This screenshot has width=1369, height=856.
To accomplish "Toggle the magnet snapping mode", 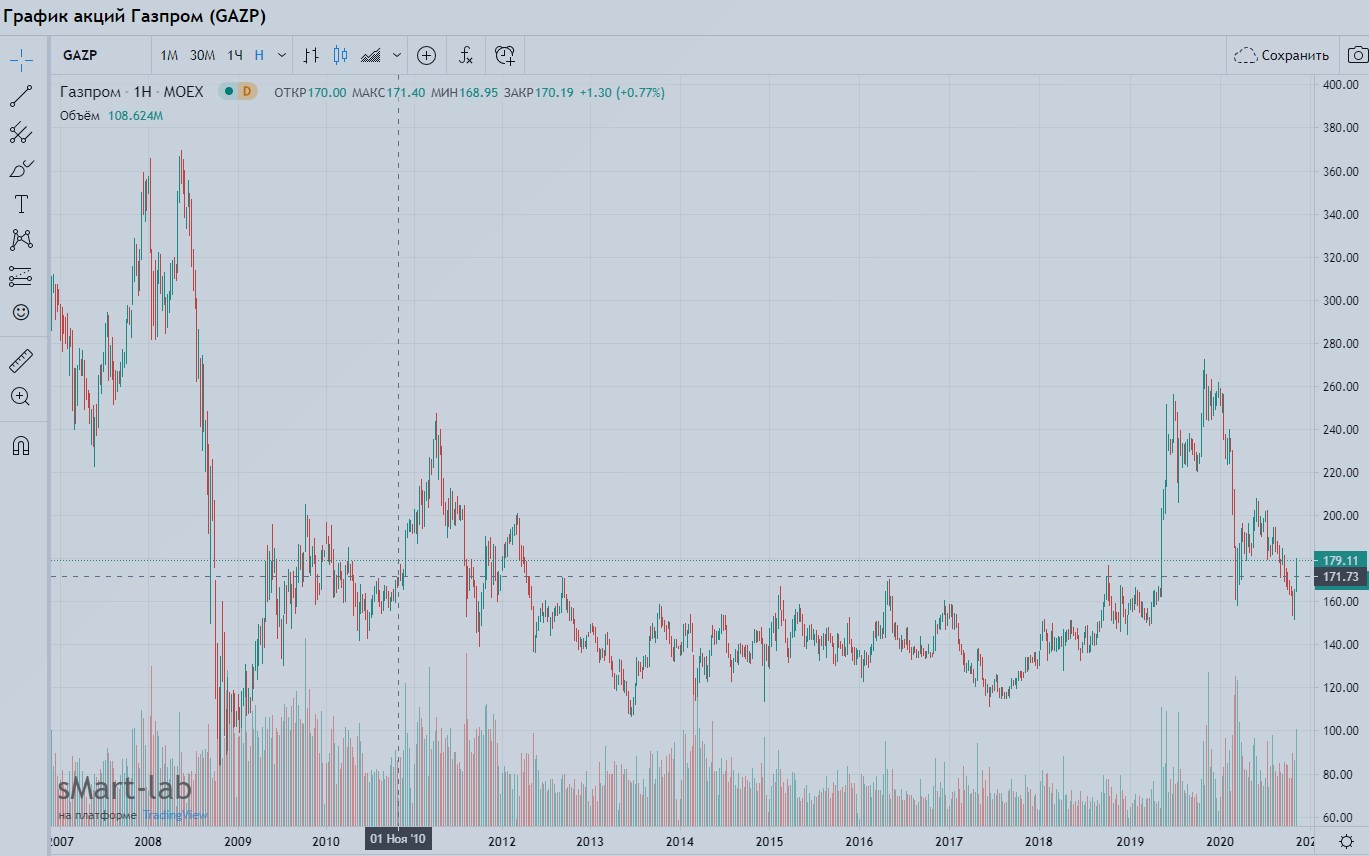I will click(x=21, y=446).
